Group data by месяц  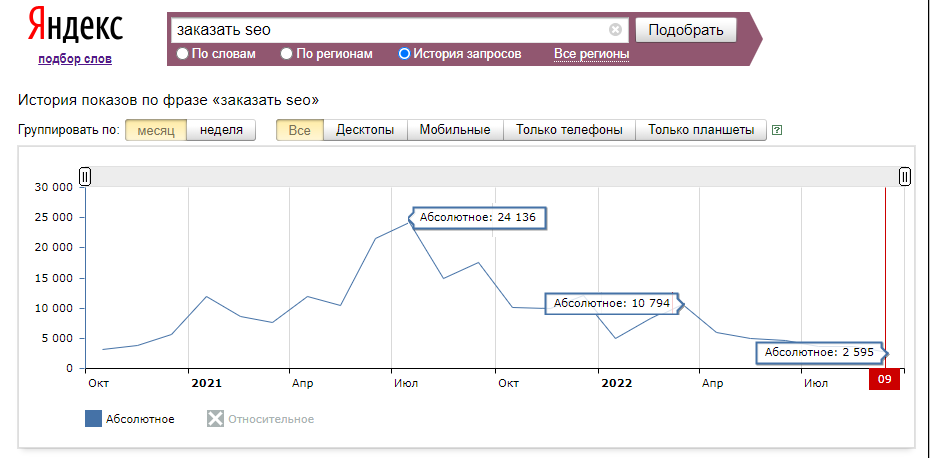(x=156, y=130)
